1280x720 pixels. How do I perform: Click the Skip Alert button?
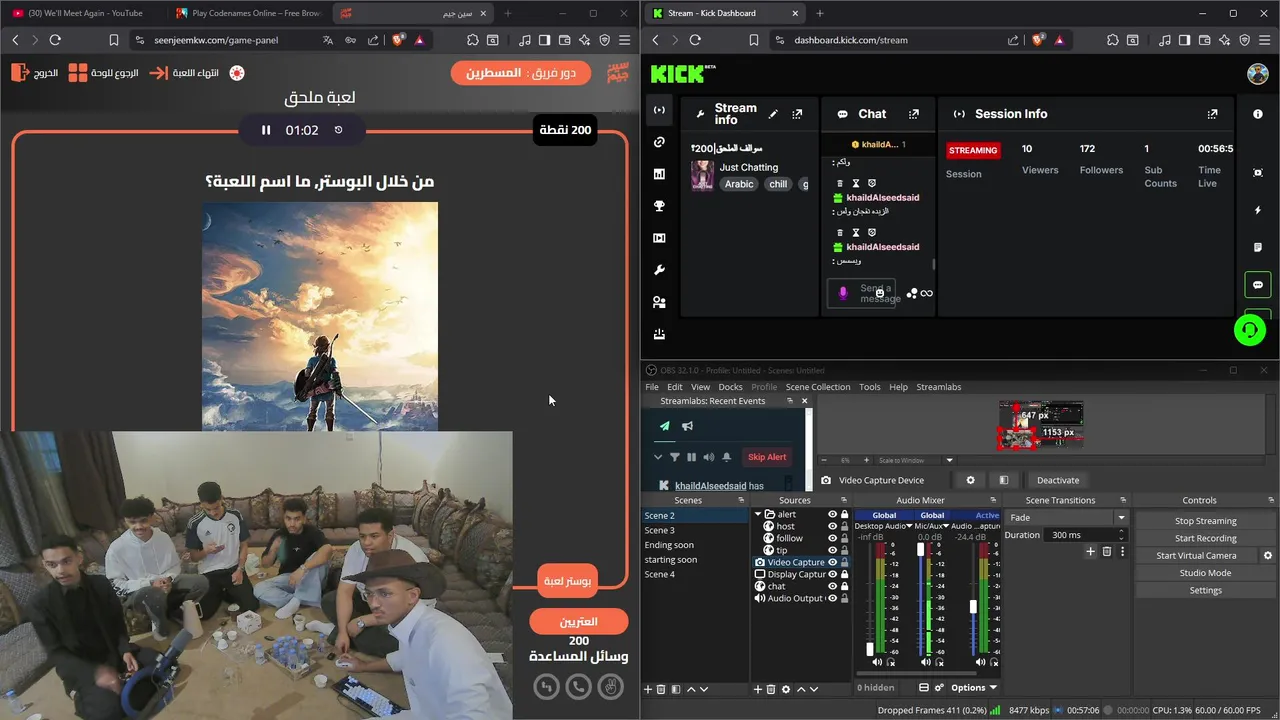tap(767, 457)
